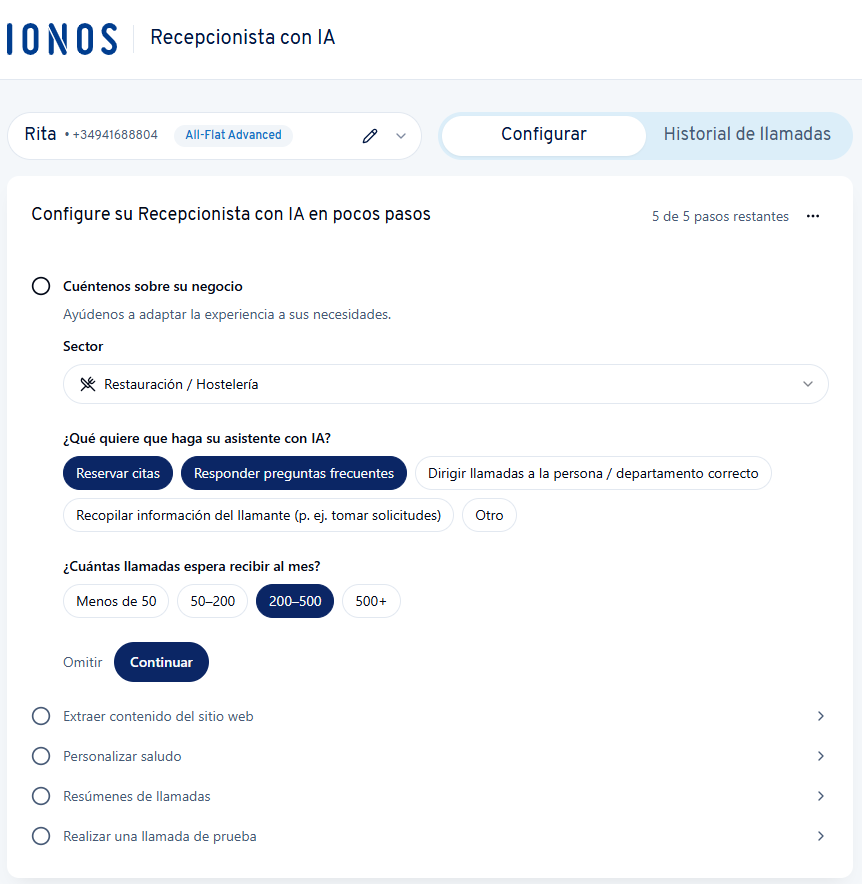This screenshot has width=862, height=884.
Task: Expand Rita's receptionist details with the chevron
Action: [x=399, y=134]
